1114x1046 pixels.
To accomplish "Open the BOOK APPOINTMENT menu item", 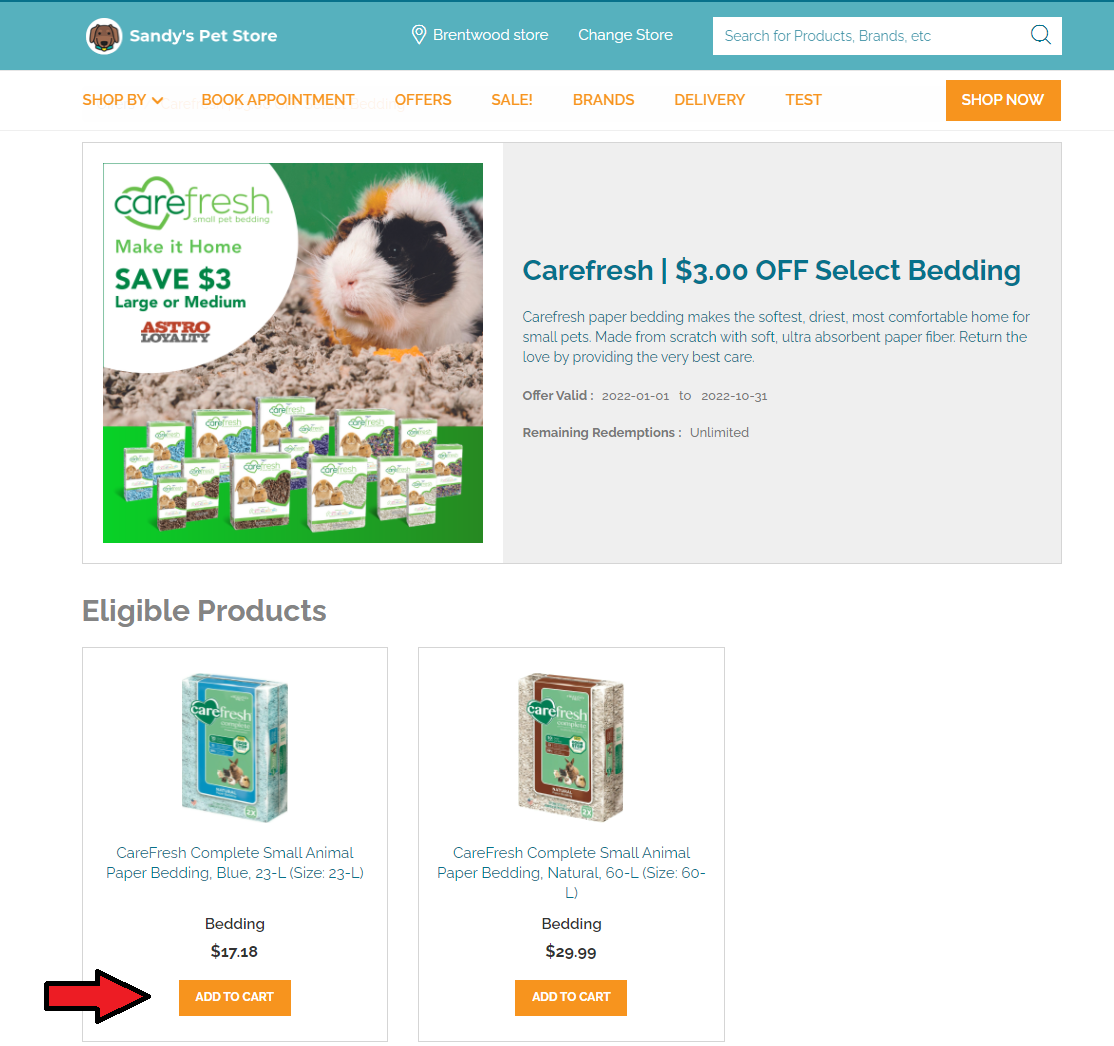I will 278,100.
